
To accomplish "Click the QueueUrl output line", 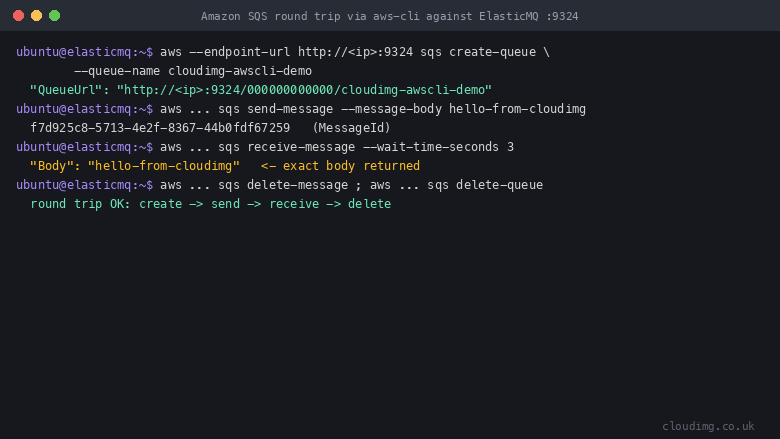I will (261, 90).
